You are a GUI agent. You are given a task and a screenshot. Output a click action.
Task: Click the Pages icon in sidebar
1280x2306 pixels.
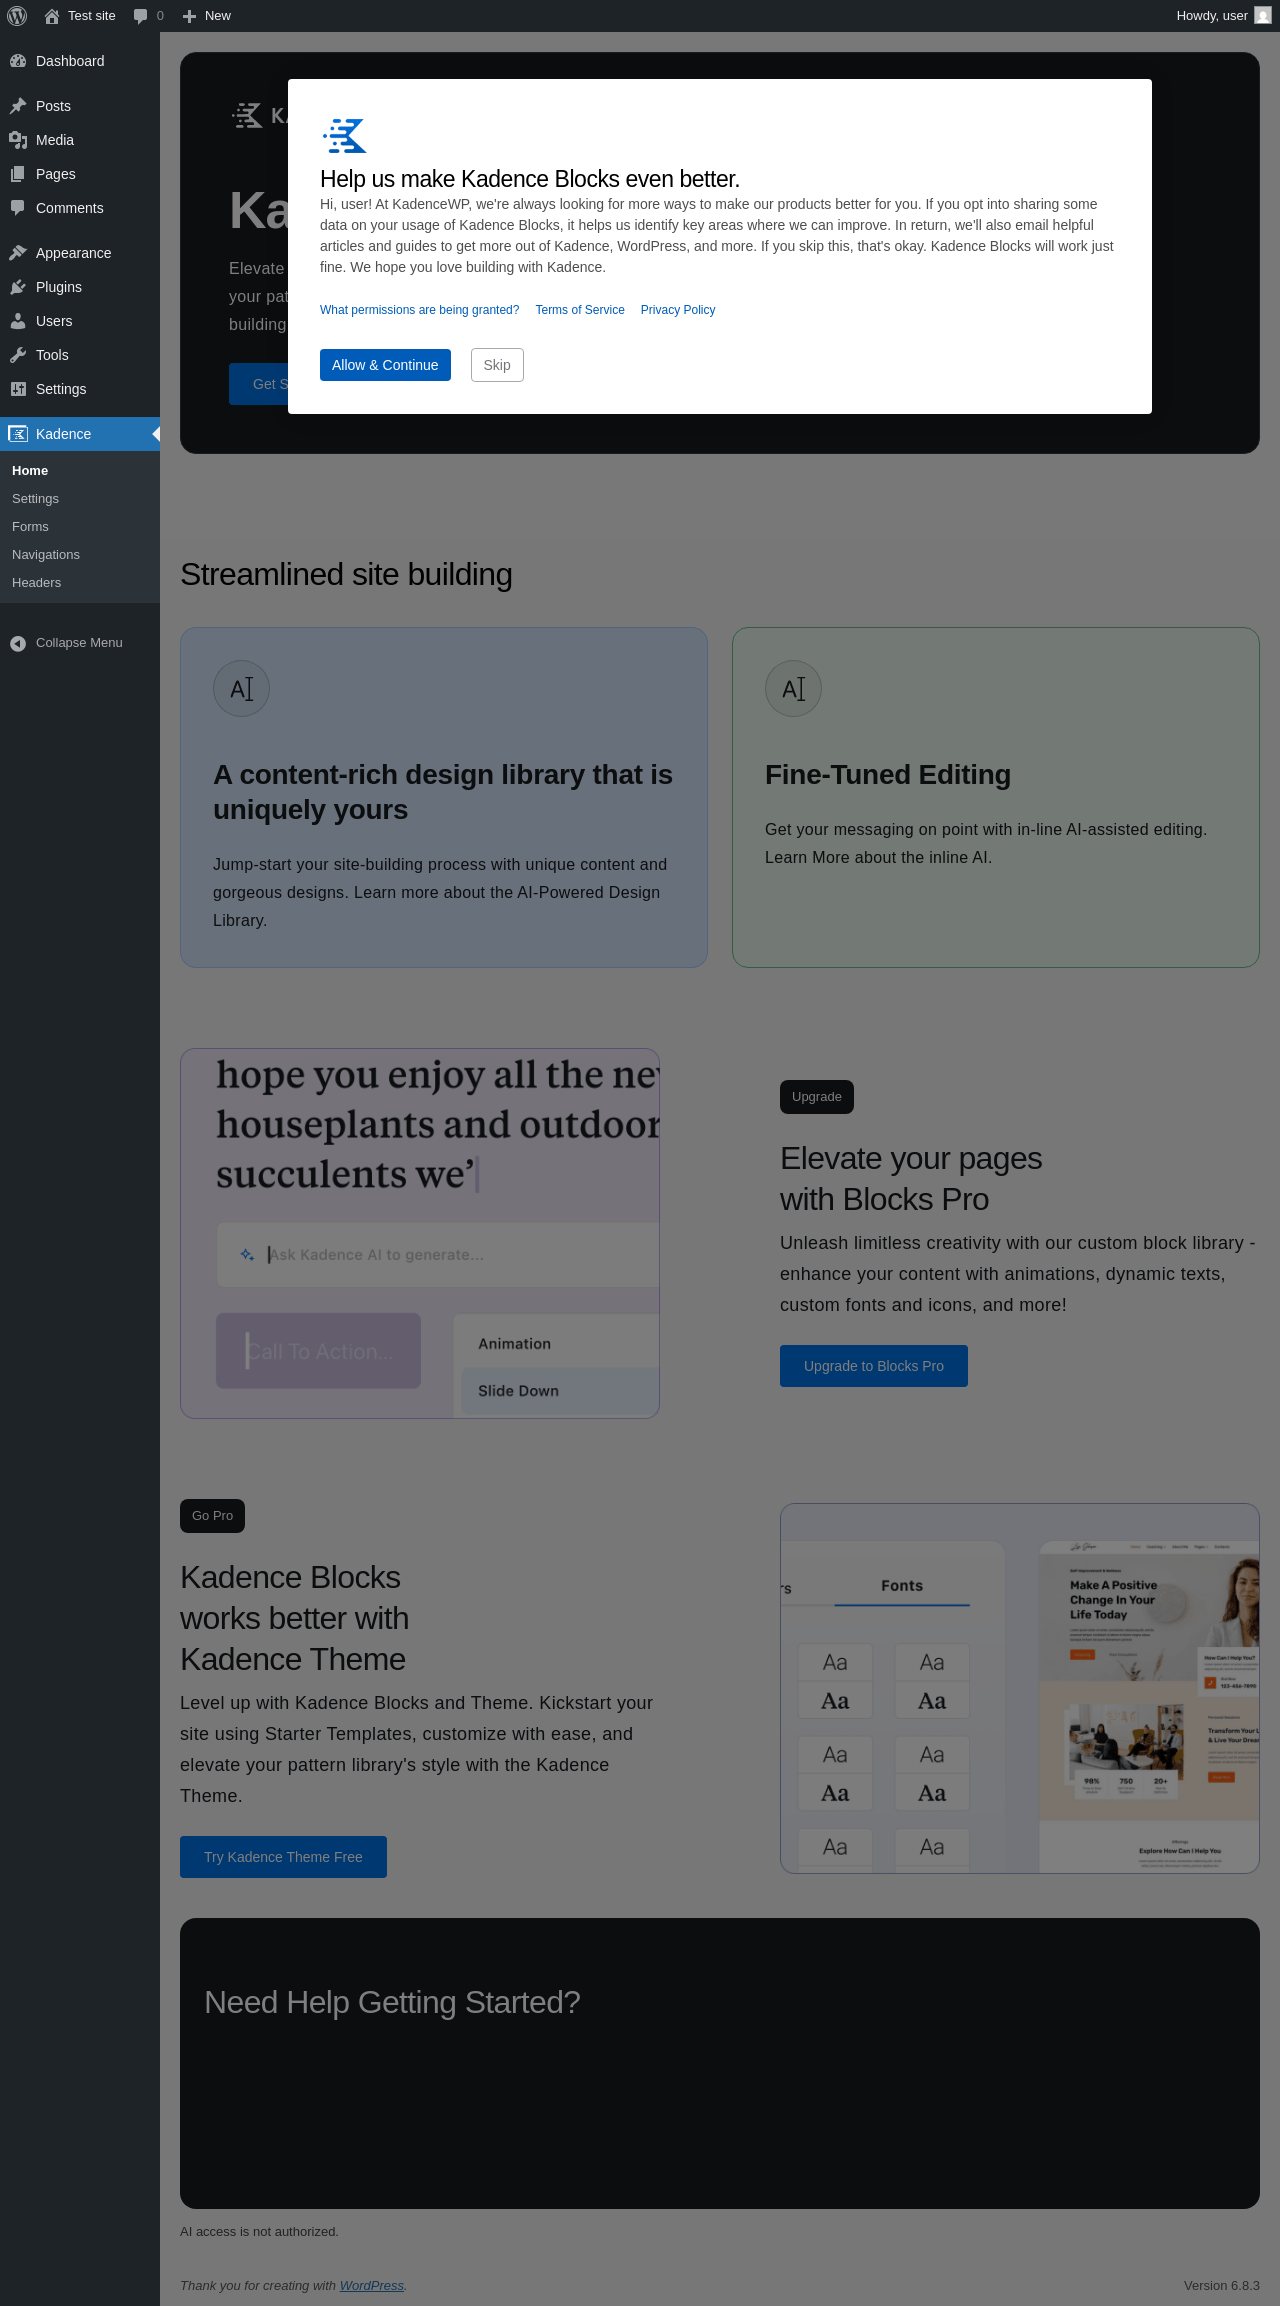(x=18, y=174)
